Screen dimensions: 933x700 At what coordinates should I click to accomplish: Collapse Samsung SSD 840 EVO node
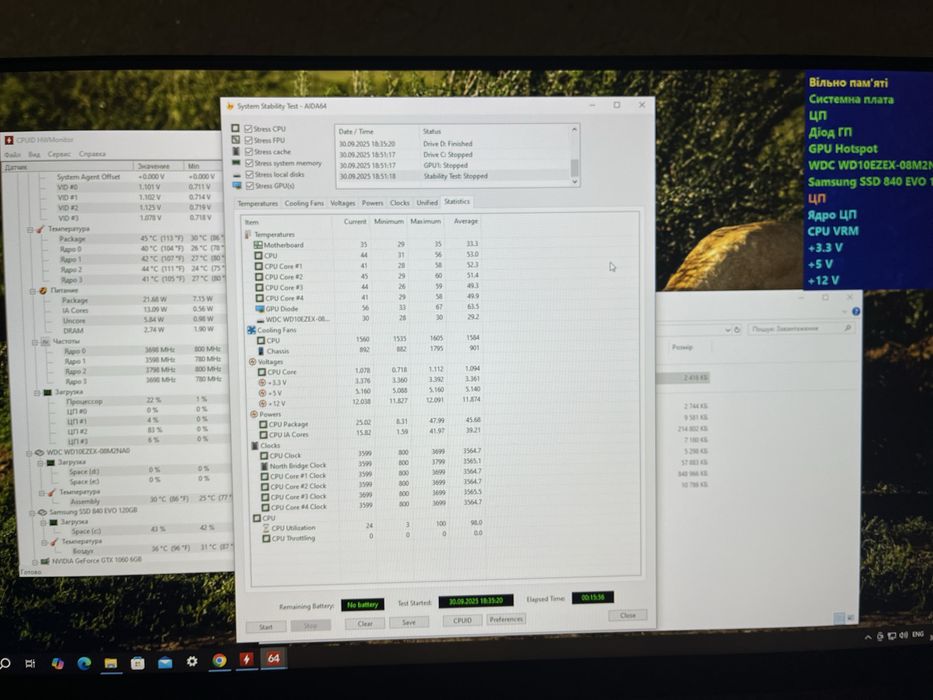32,512
